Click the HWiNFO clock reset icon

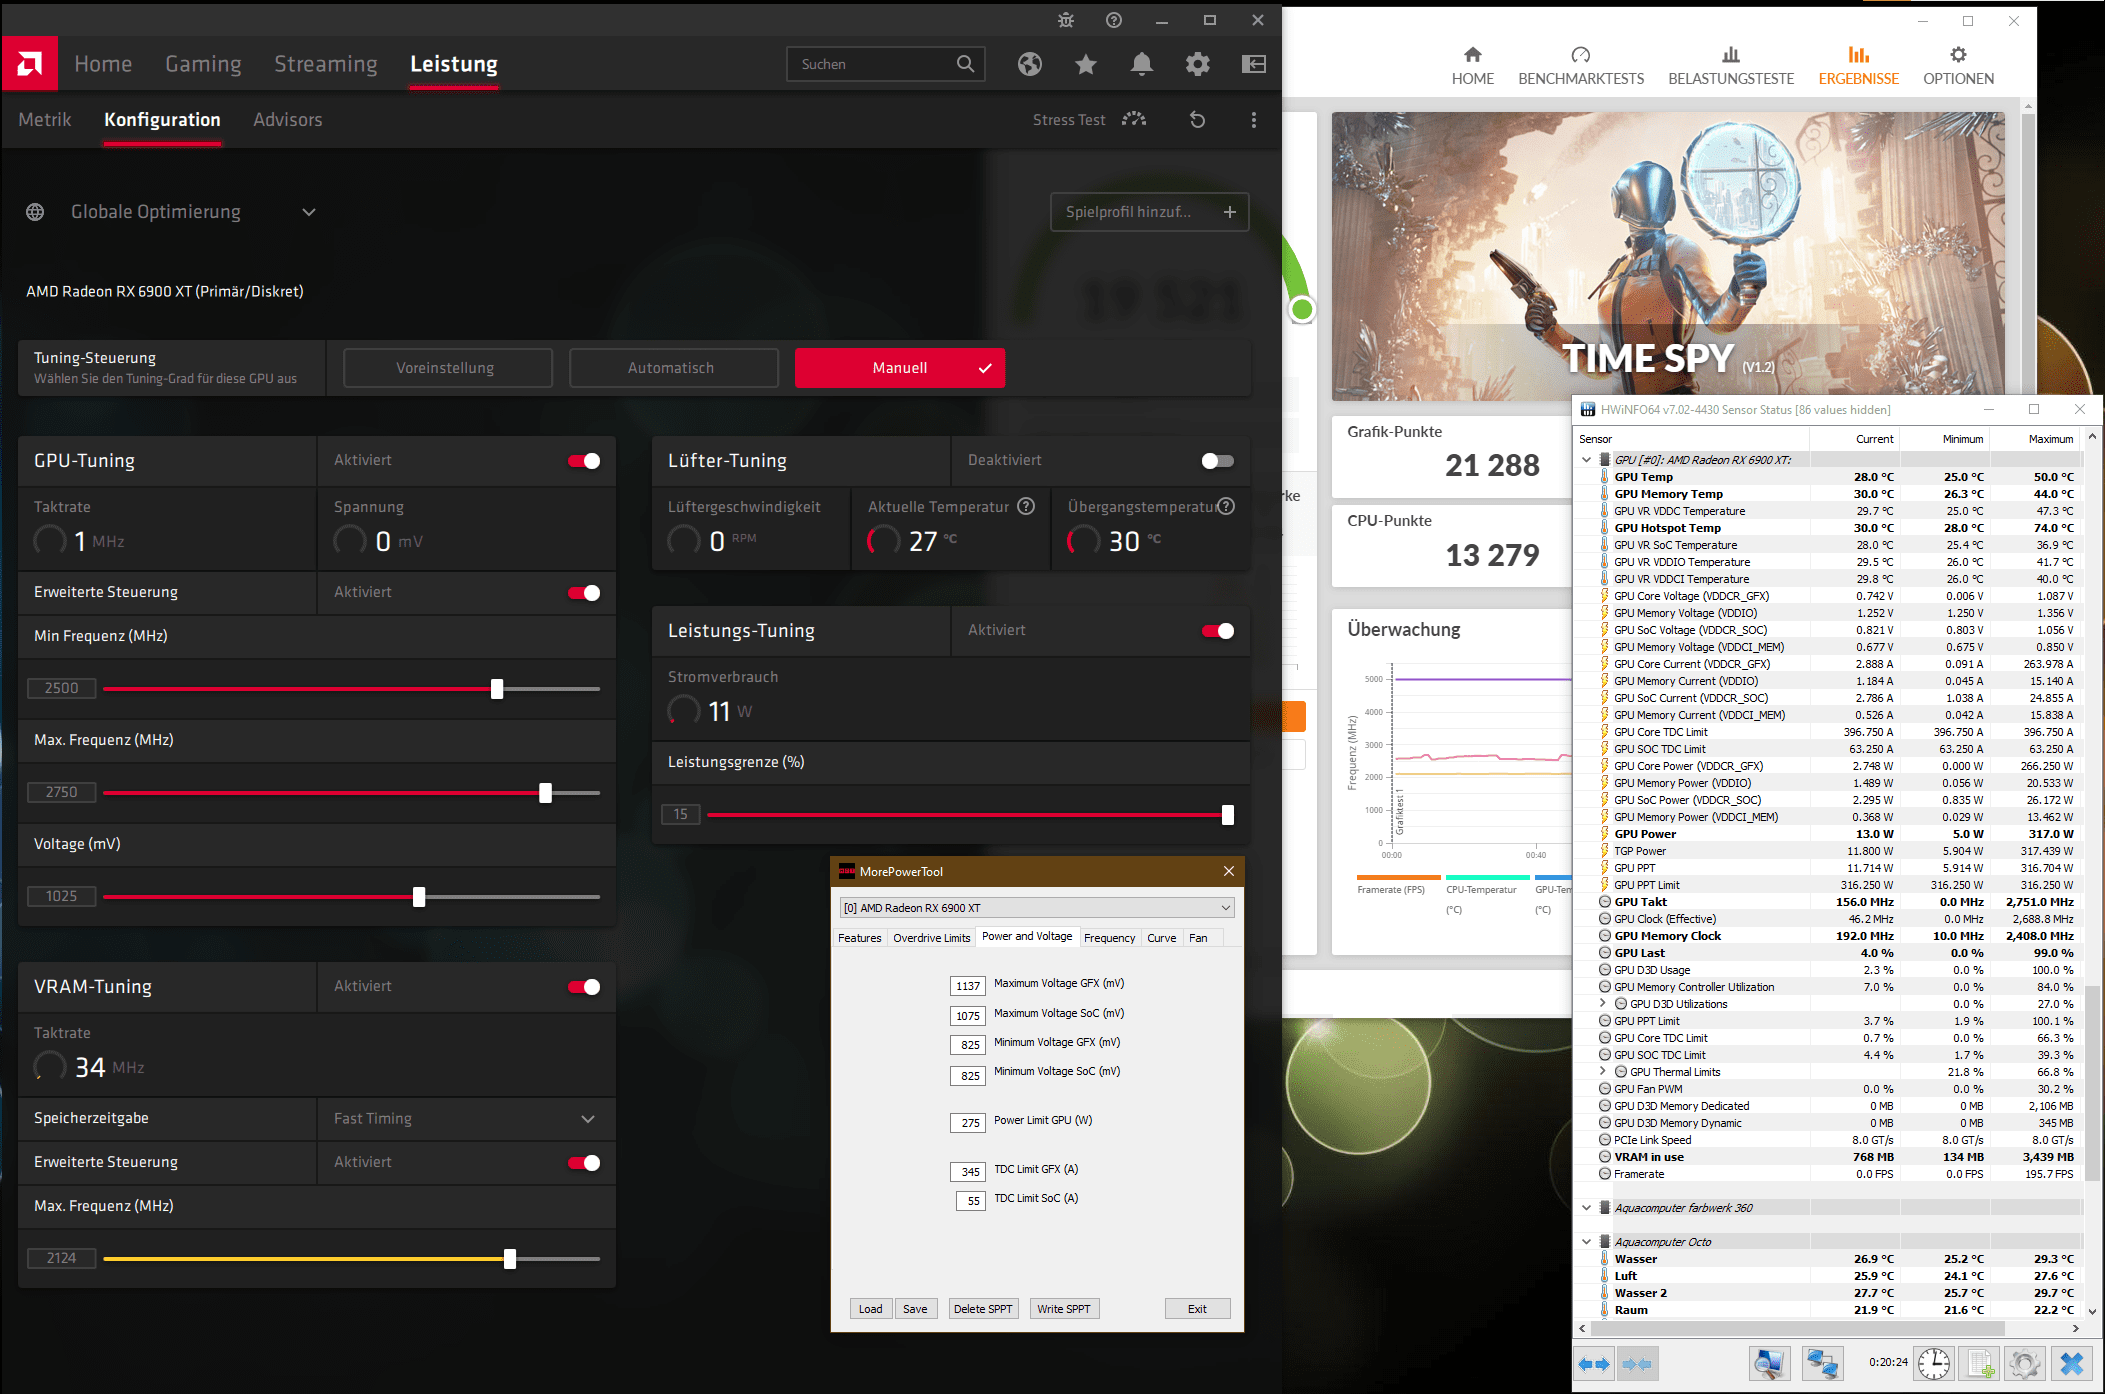[x=1934, y=1364]
